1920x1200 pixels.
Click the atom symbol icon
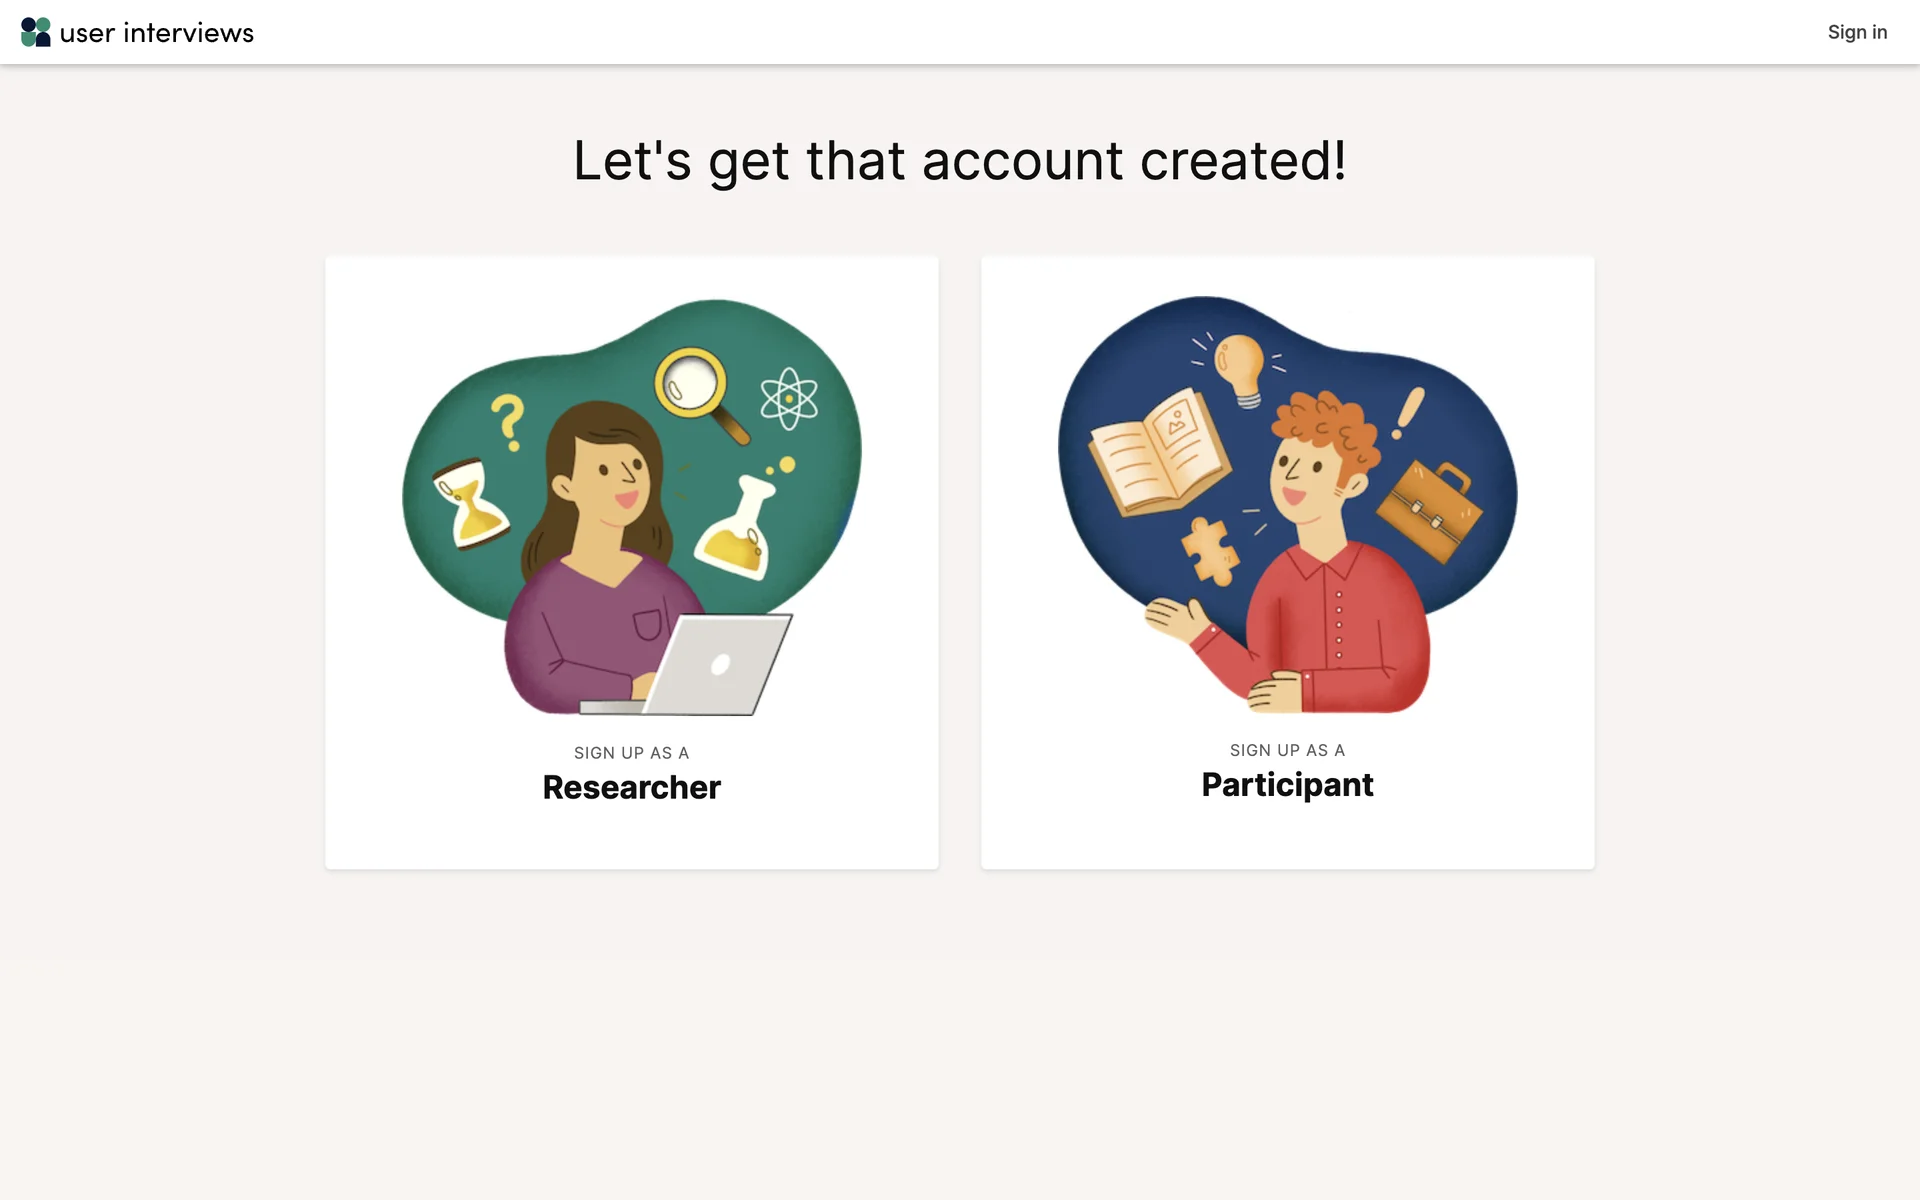[789, 398]
